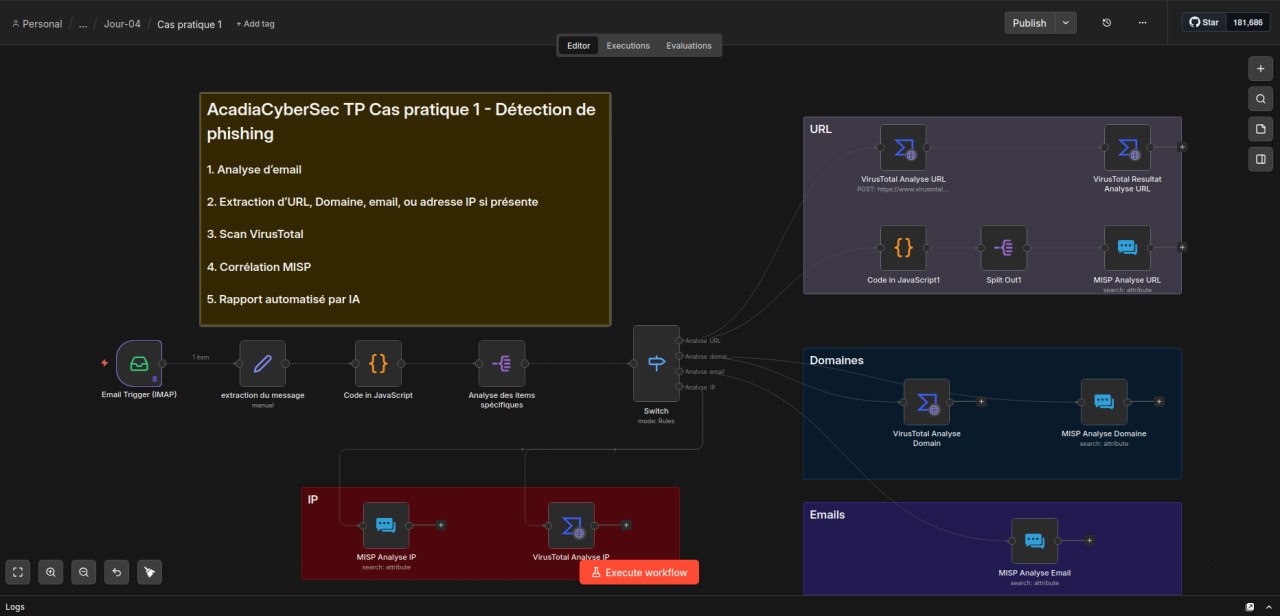Open the workflow history icon
1280x616 pixels.
pyautogui.click(x=1106, y=23)
